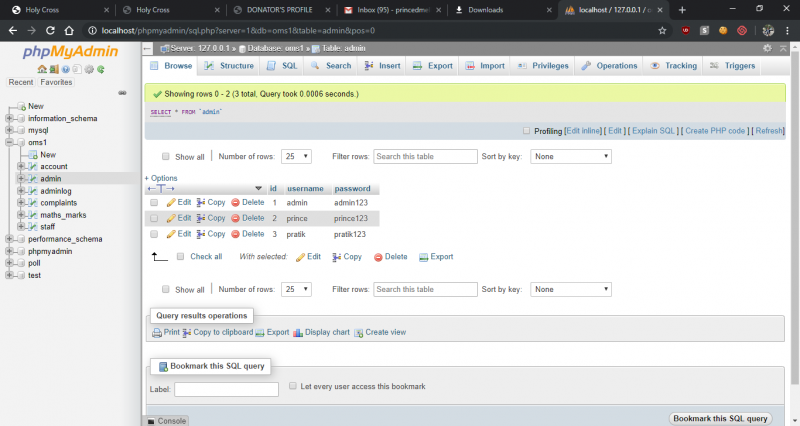The image size is (800, 426).
Task: Click the log out door icon
Action: pos(54,69)
